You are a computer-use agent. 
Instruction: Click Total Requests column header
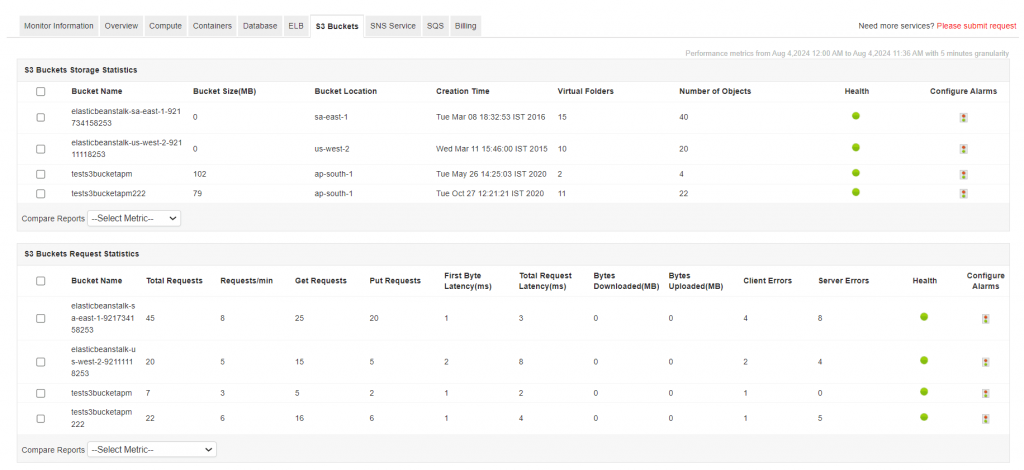(175, 281)
